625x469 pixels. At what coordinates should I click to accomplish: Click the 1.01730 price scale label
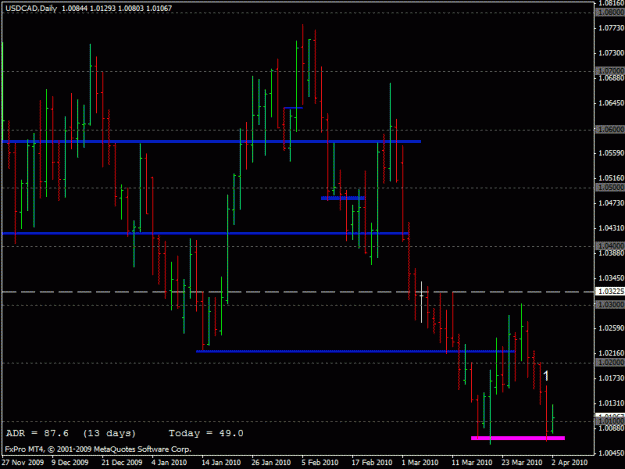pos(611,378)
